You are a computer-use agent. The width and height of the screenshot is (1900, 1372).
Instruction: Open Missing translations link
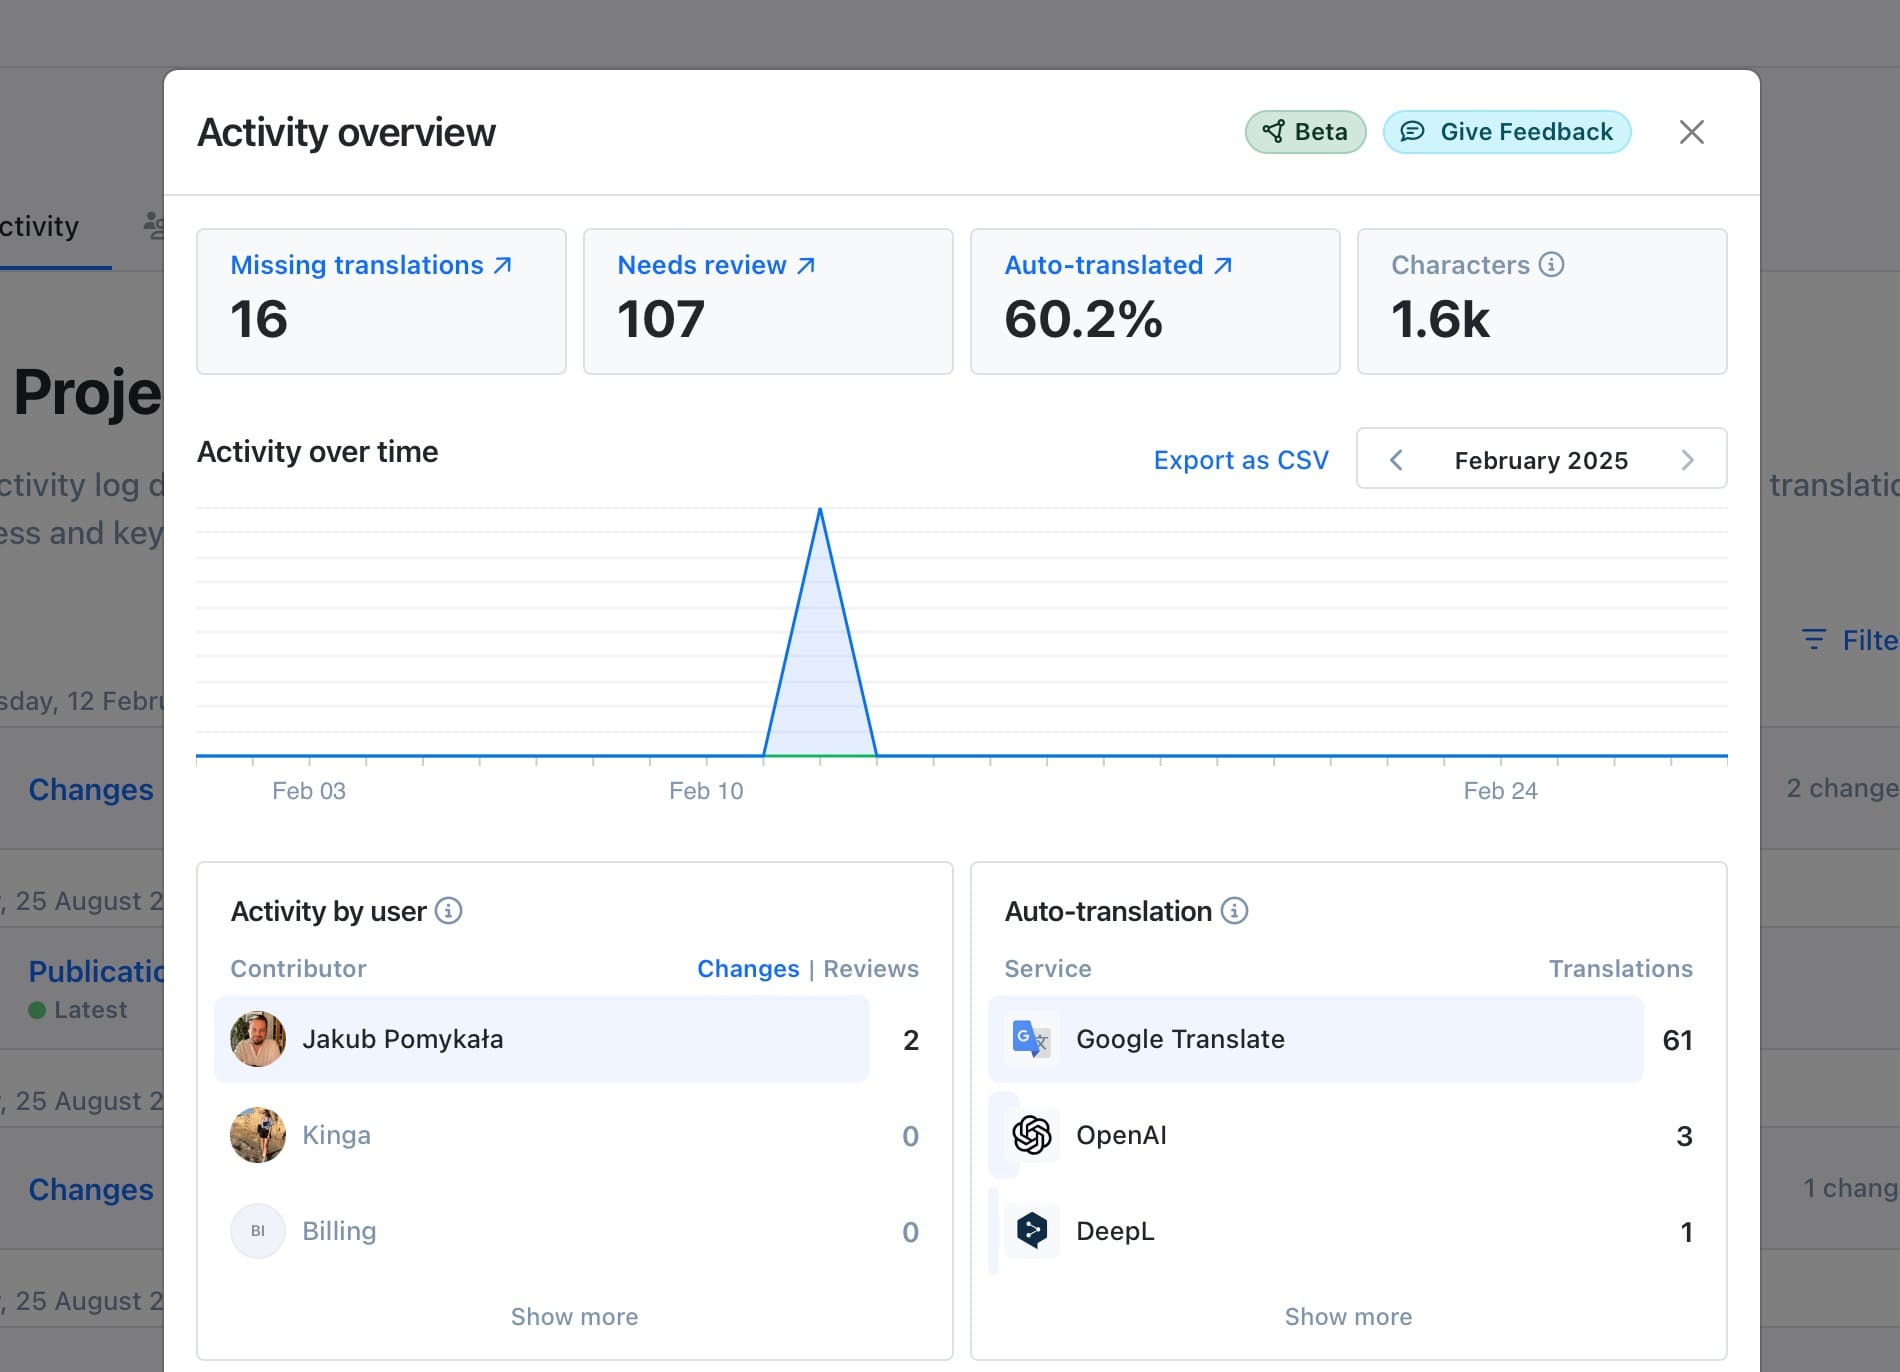point(371,265)
